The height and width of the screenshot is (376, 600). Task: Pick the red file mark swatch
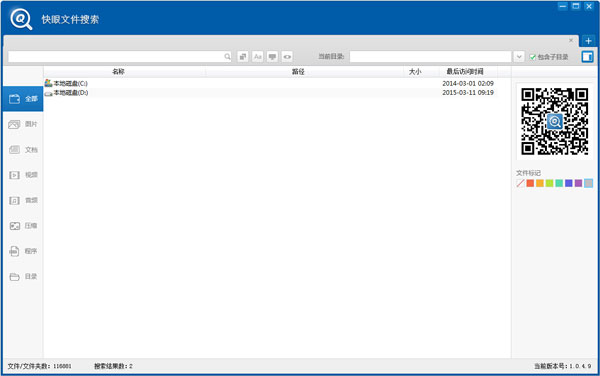[x=530, y=183]
